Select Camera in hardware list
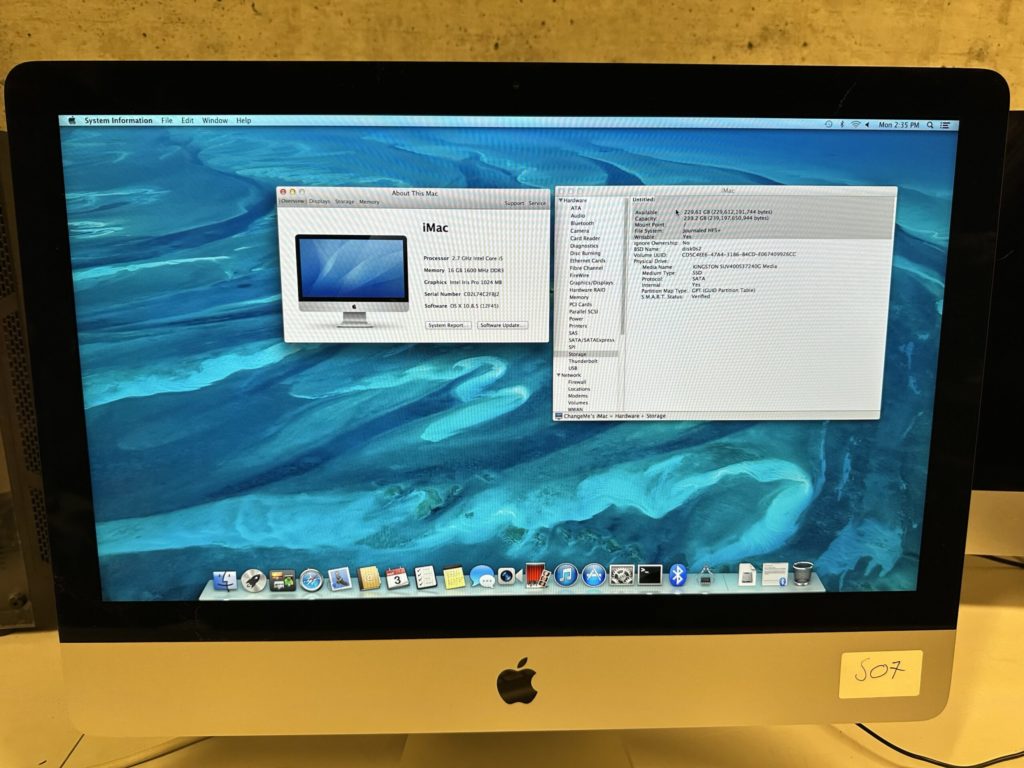This screenshot has height=768, width=1024. pyautogui.click(x=579, y=231)
